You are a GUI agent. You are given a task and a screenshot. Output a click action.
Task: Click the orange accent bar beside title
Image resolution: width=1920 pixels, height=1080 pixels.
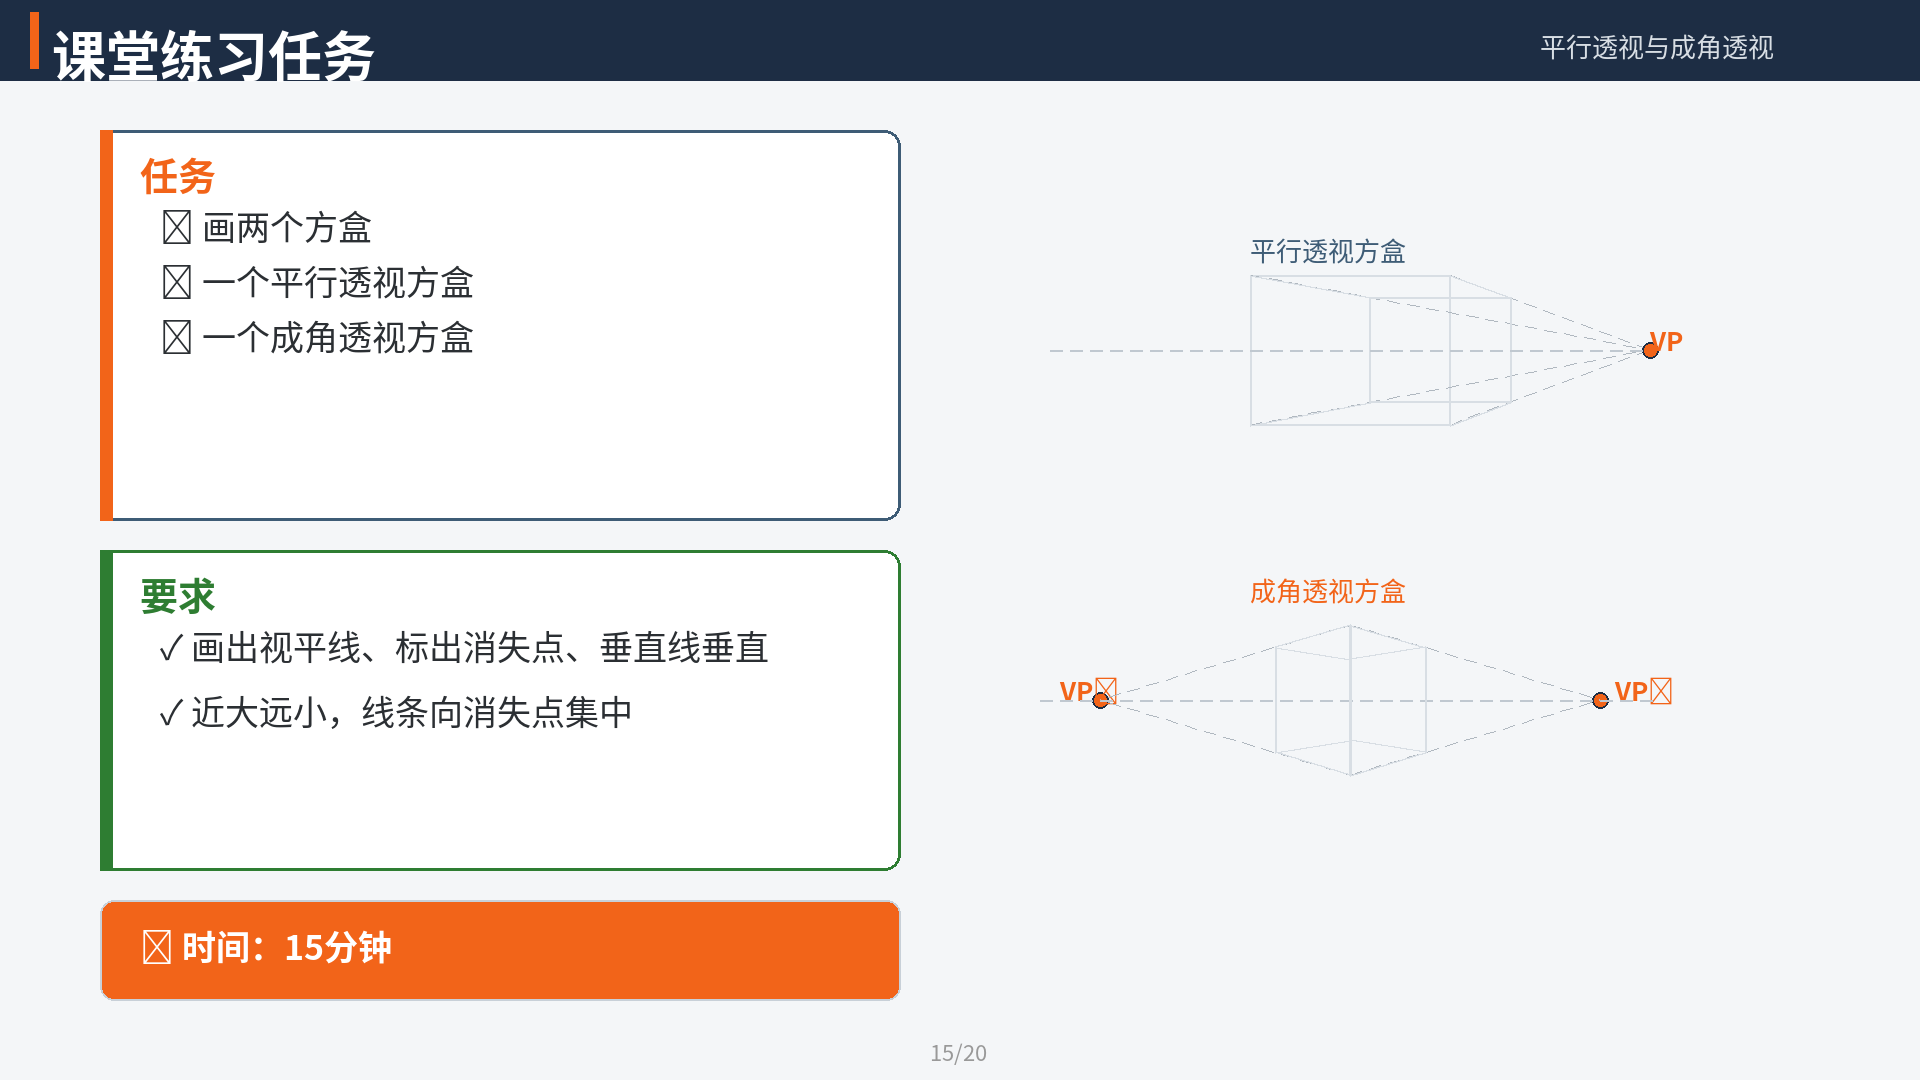35,41
